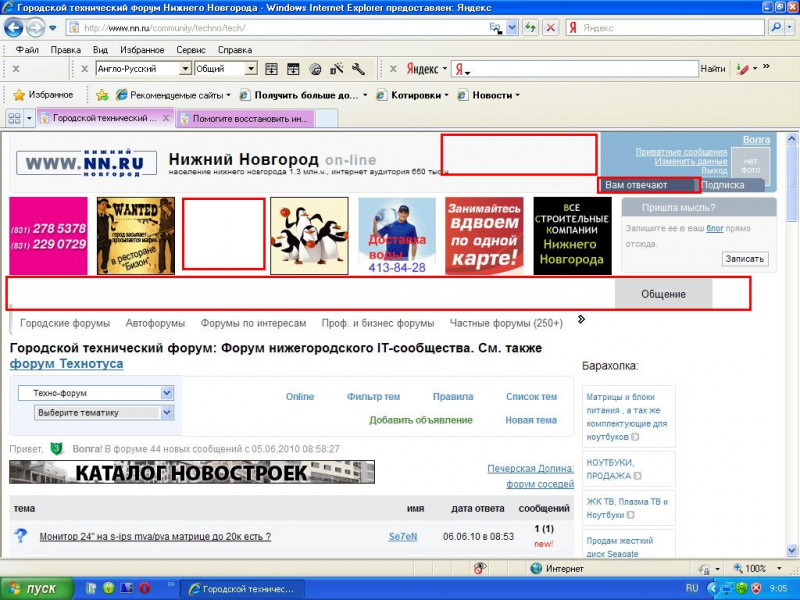Open Автофорумы navigation item
Image resolution: width=800 pixels, height=600 pixels.
[155, 323]
